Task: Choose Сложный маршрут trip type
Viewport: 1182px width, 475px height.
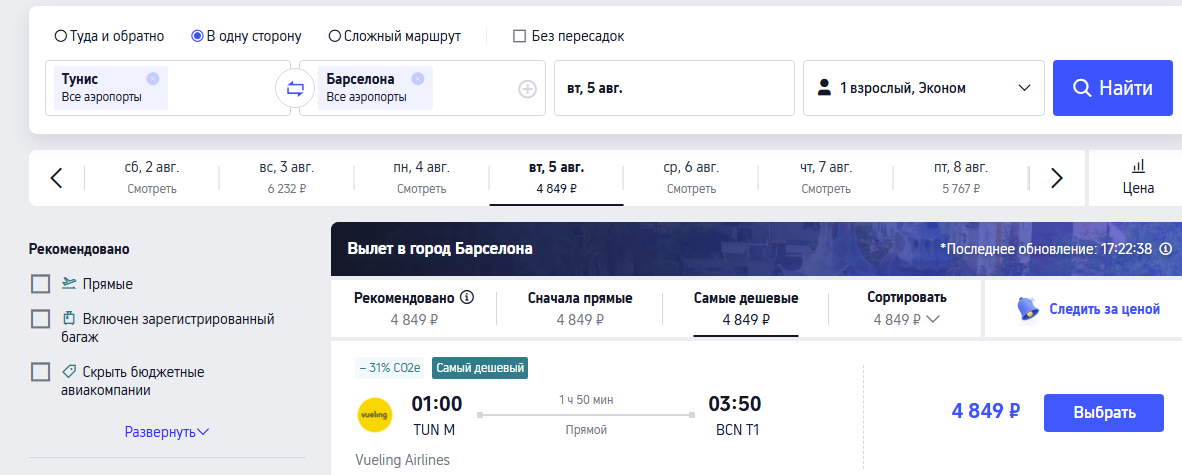Action: click(335, 36)
